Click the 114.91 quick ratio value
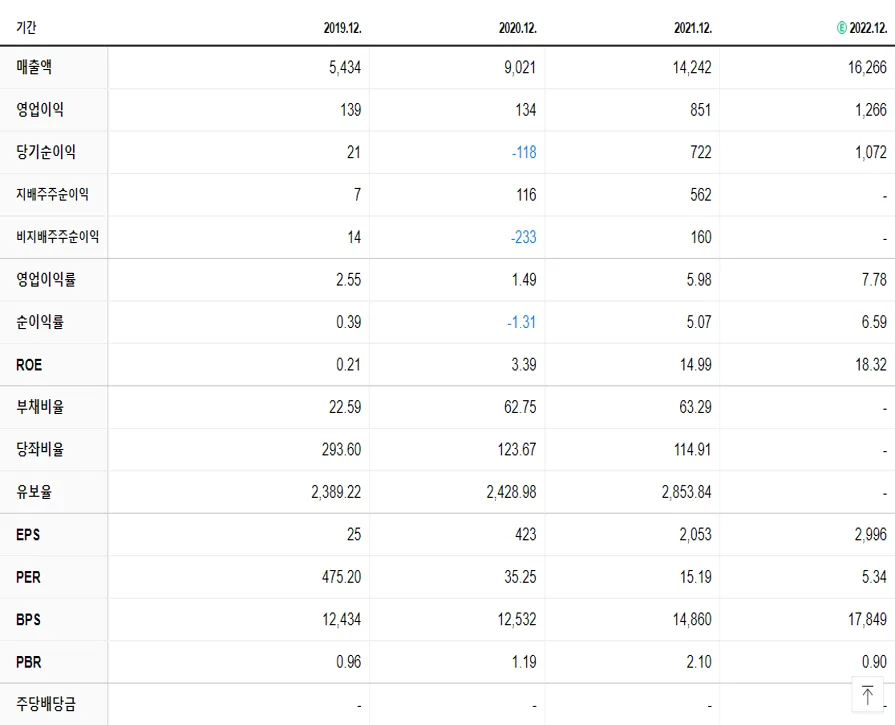895x725 pixels. (692, 449)
